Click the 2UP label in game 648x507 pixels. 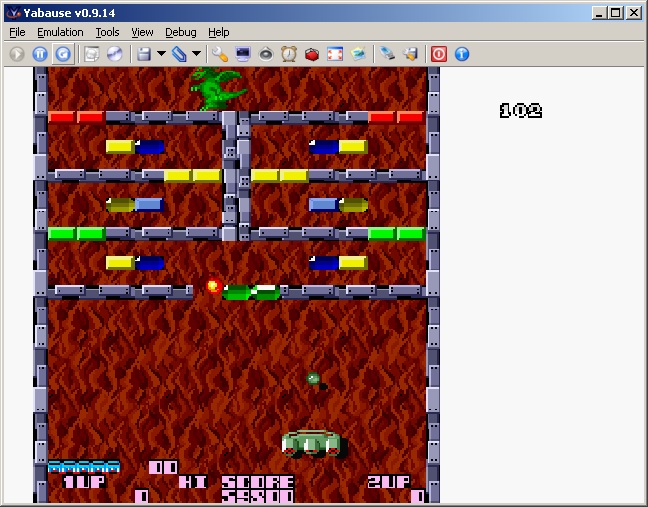389,482
